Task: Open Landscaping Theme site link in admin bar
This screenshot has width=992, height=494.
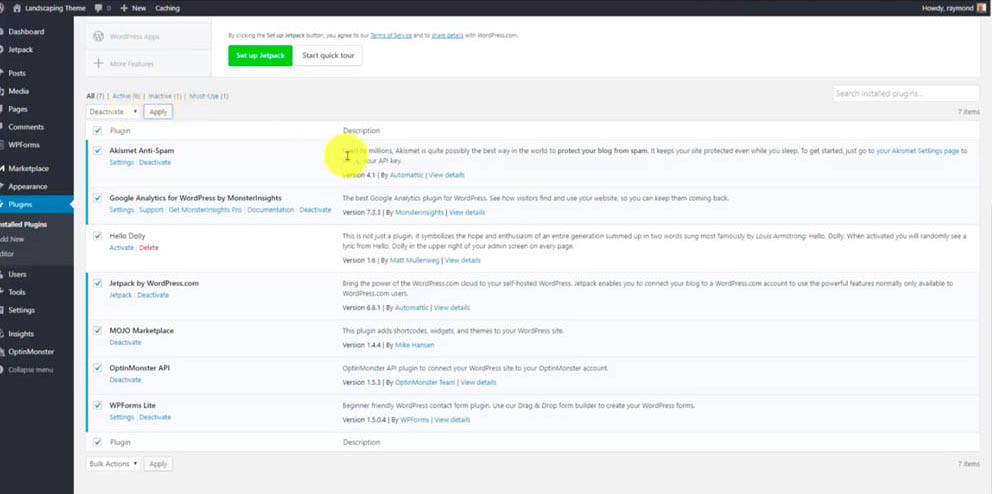Action: click(55, 8)
